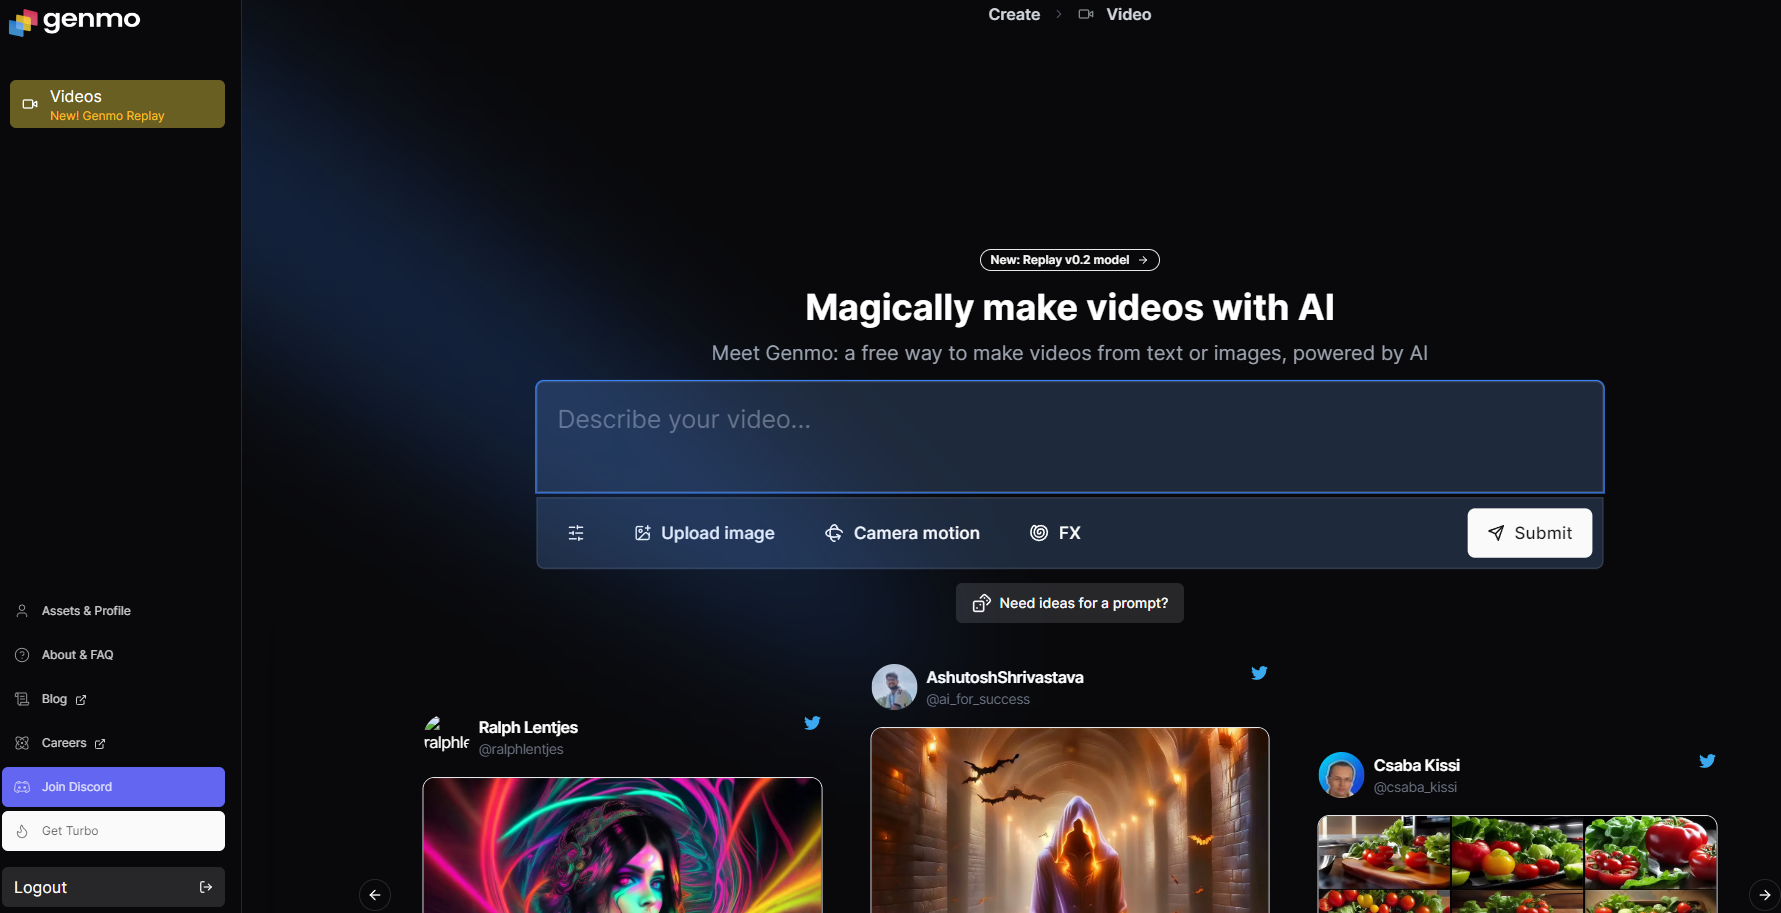1781x913 pixels.
Task: Show next testimonial with right arrow
Action: (1765, 895)
